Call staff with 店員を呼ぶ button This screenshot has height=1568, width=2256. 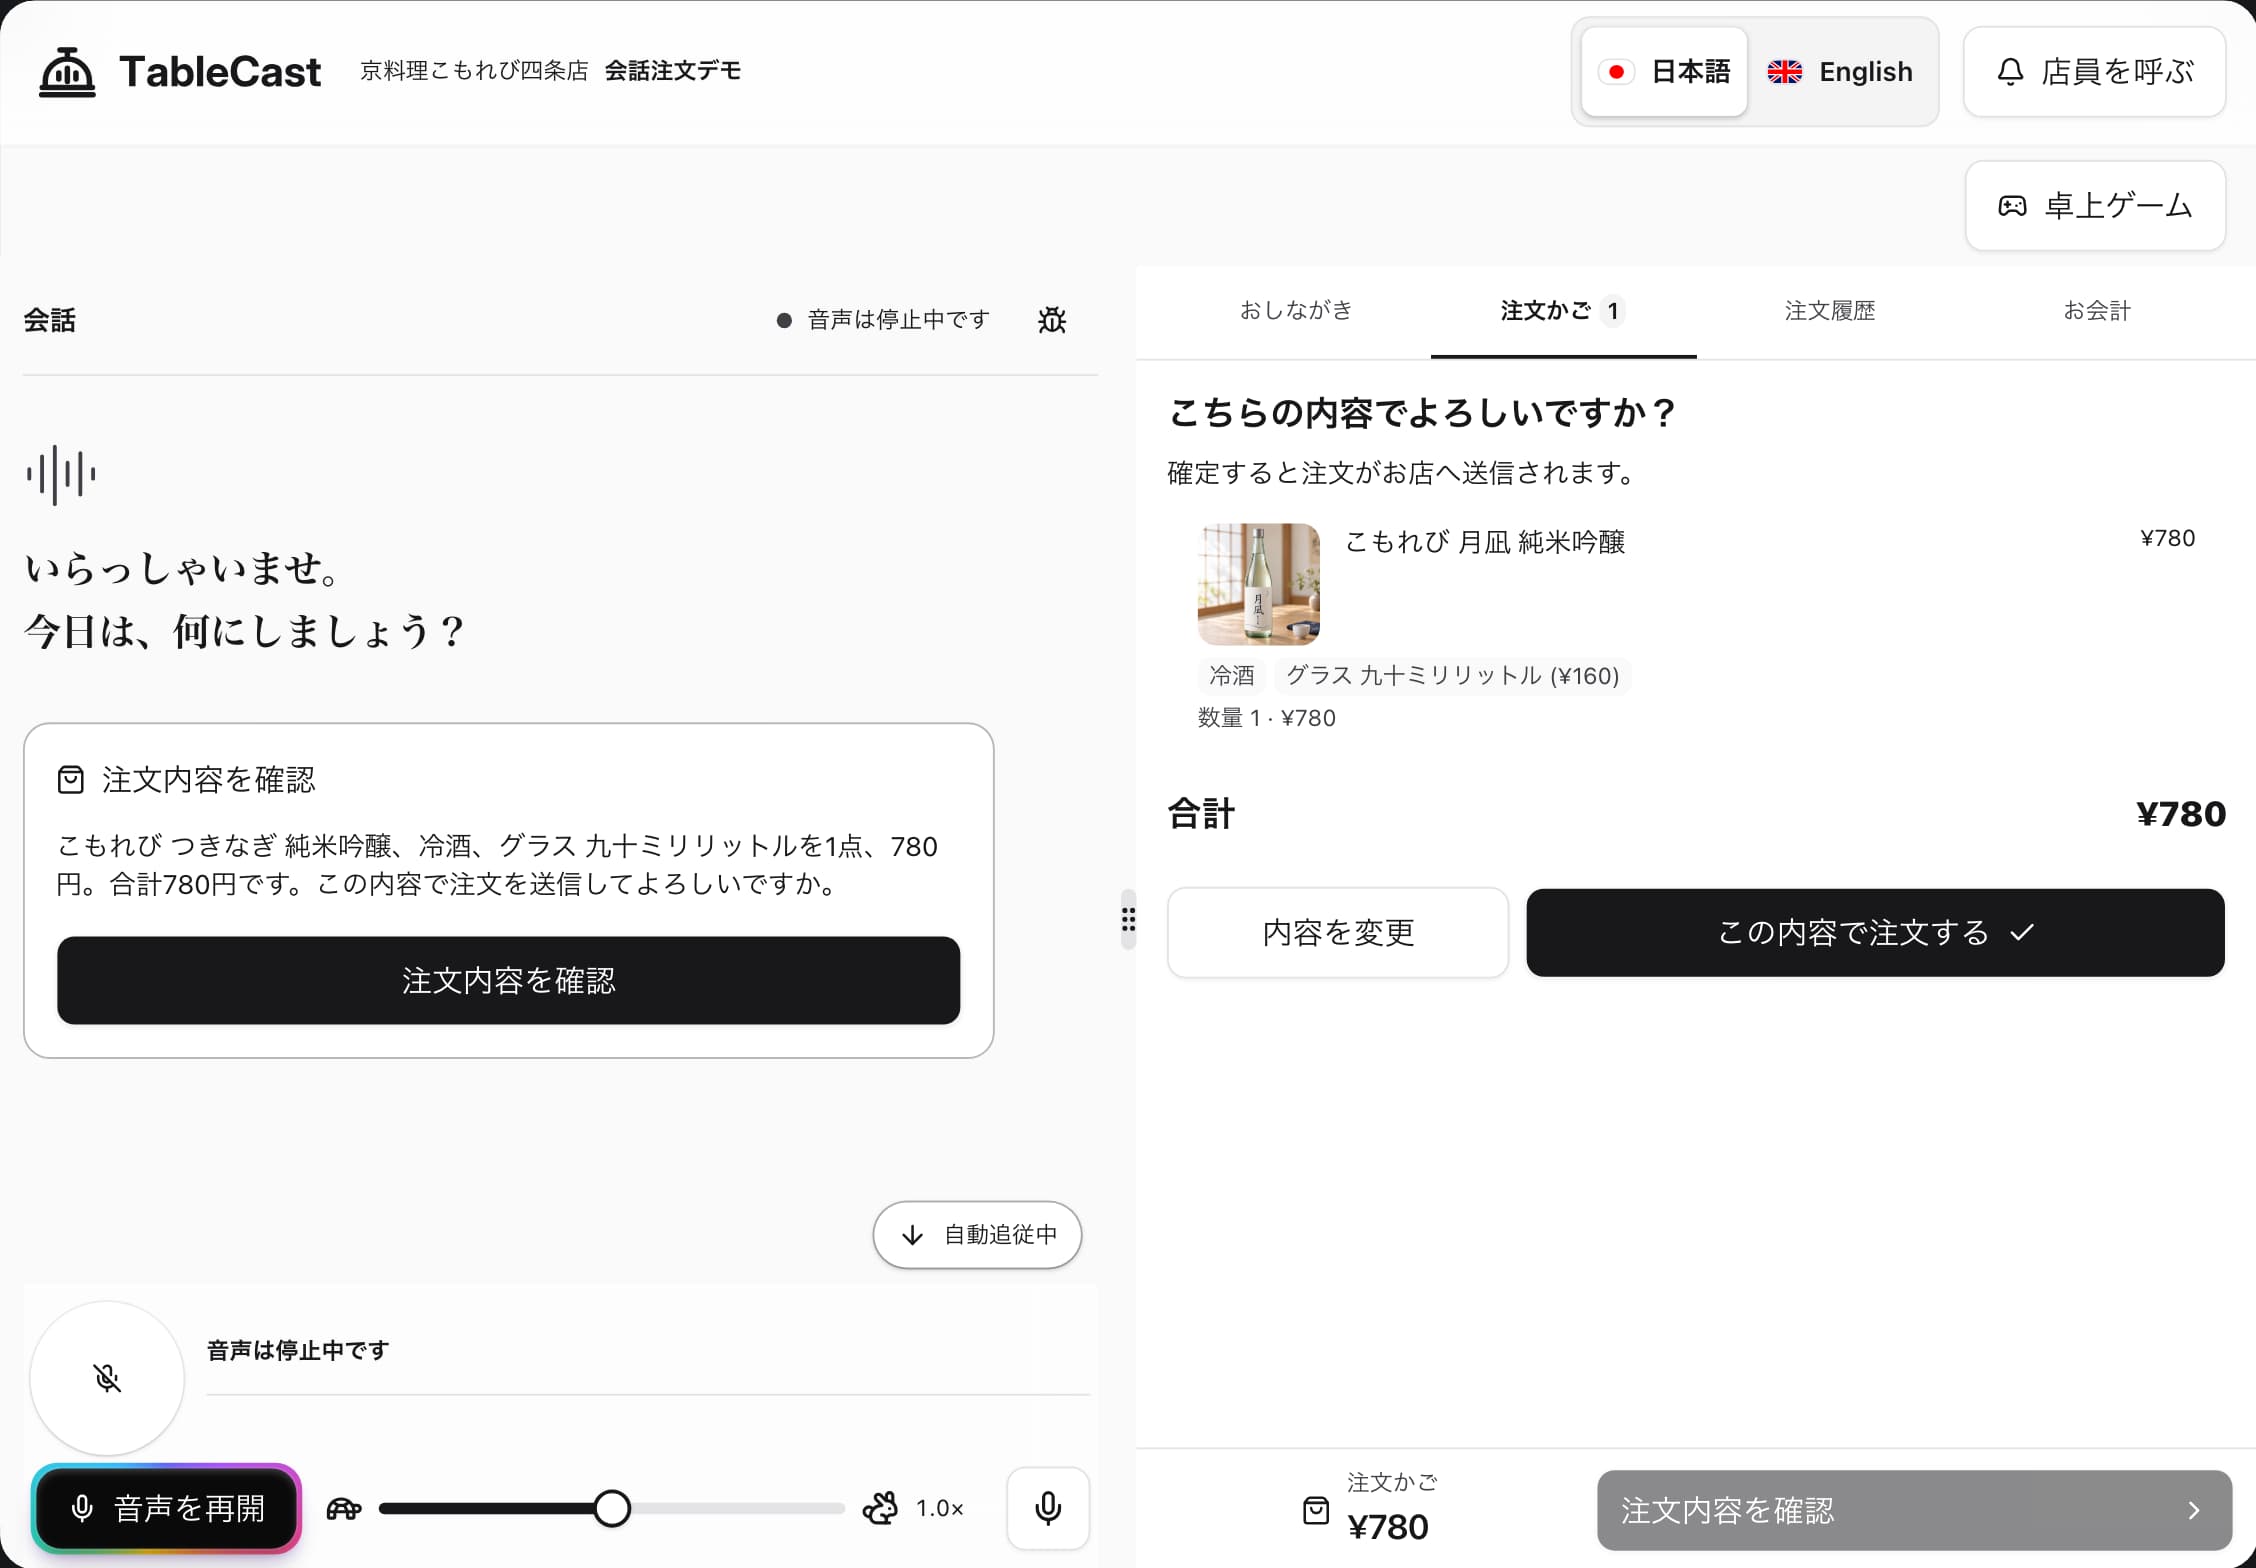[2094, 72]
